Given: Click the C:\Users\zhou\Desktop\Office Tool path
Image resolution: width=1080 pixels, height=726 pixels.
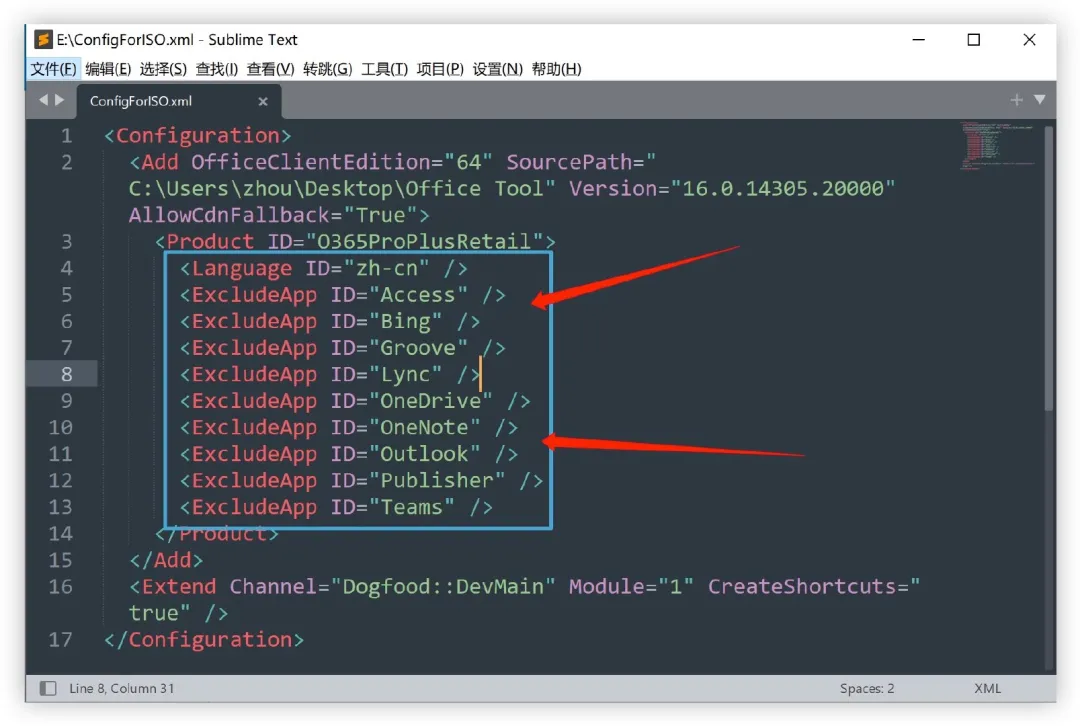Looking at the screenshot, I should 336,189.
